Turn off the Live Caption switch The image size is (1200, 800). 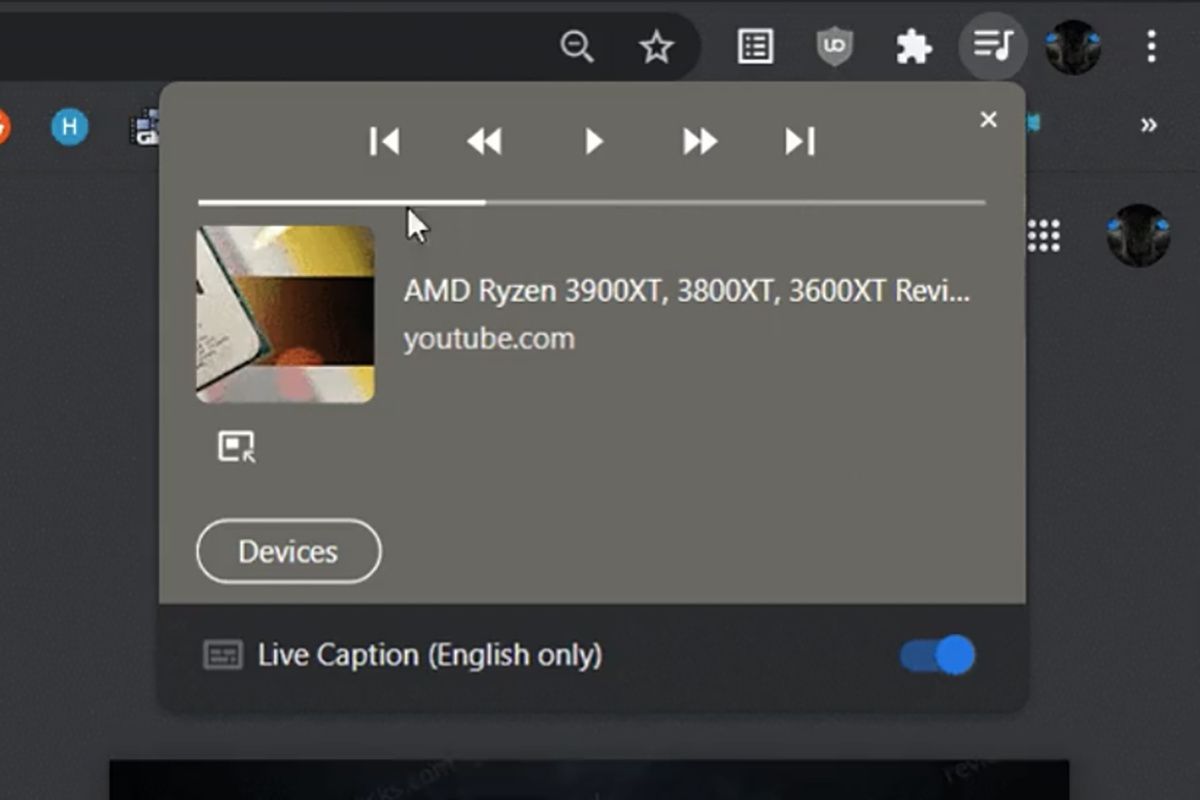[937, 656]
